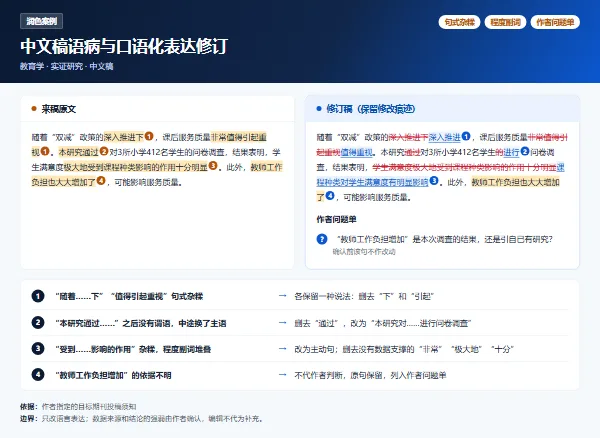Click orange marker 1 after 深入推进下
This screenshot has width=600, height=438.
(149, 136)
